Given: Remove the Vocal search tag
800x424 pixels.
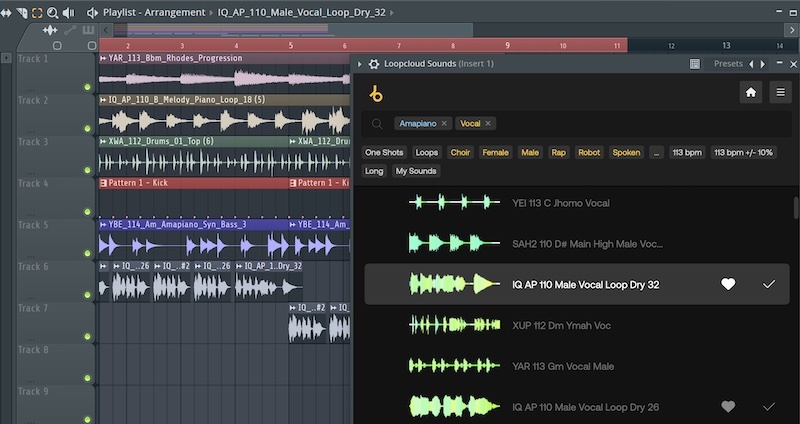Looking at the screenshot, I should point(488,123).
